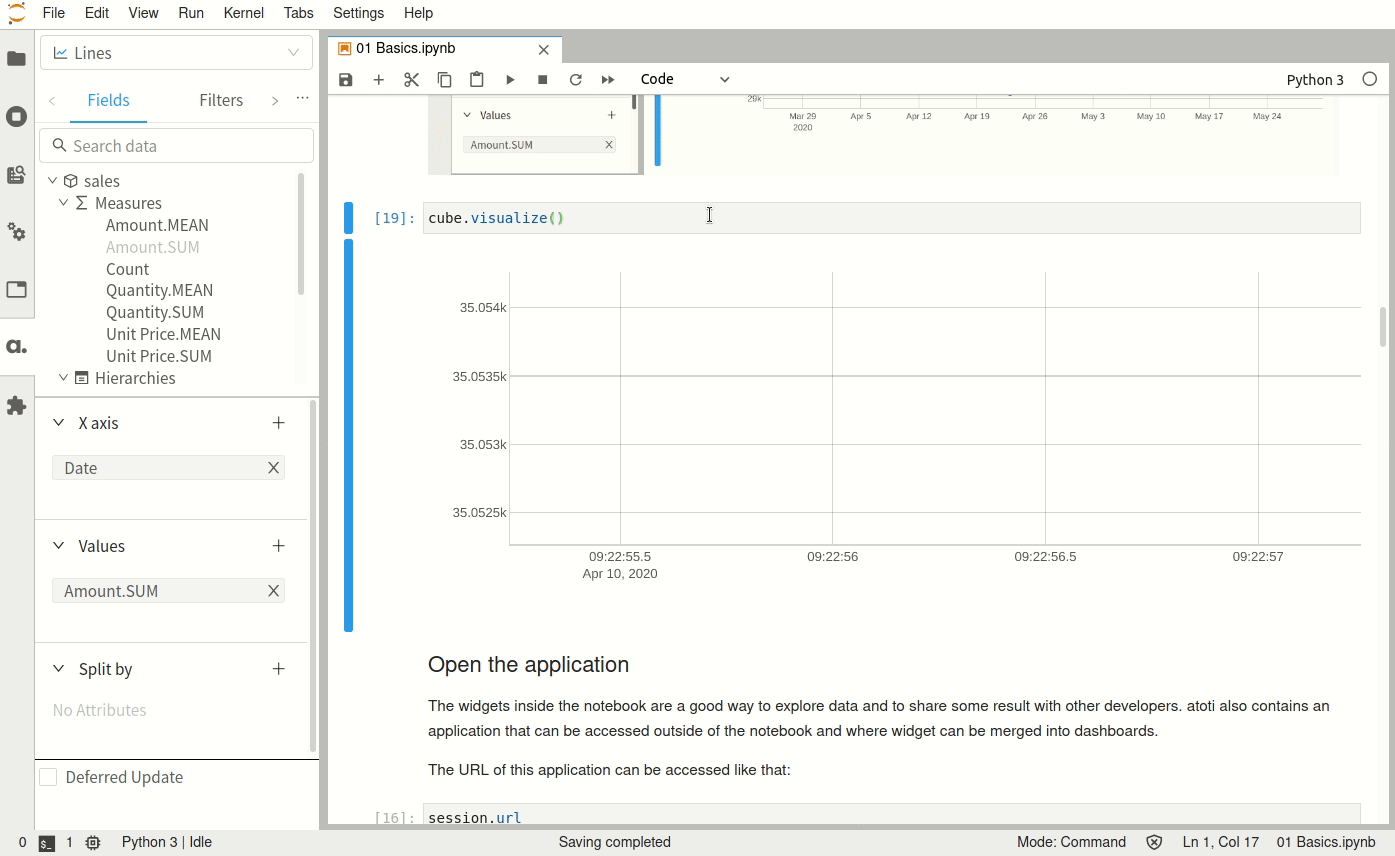Open the Lines widget type dropdown

tap(176, 53)
